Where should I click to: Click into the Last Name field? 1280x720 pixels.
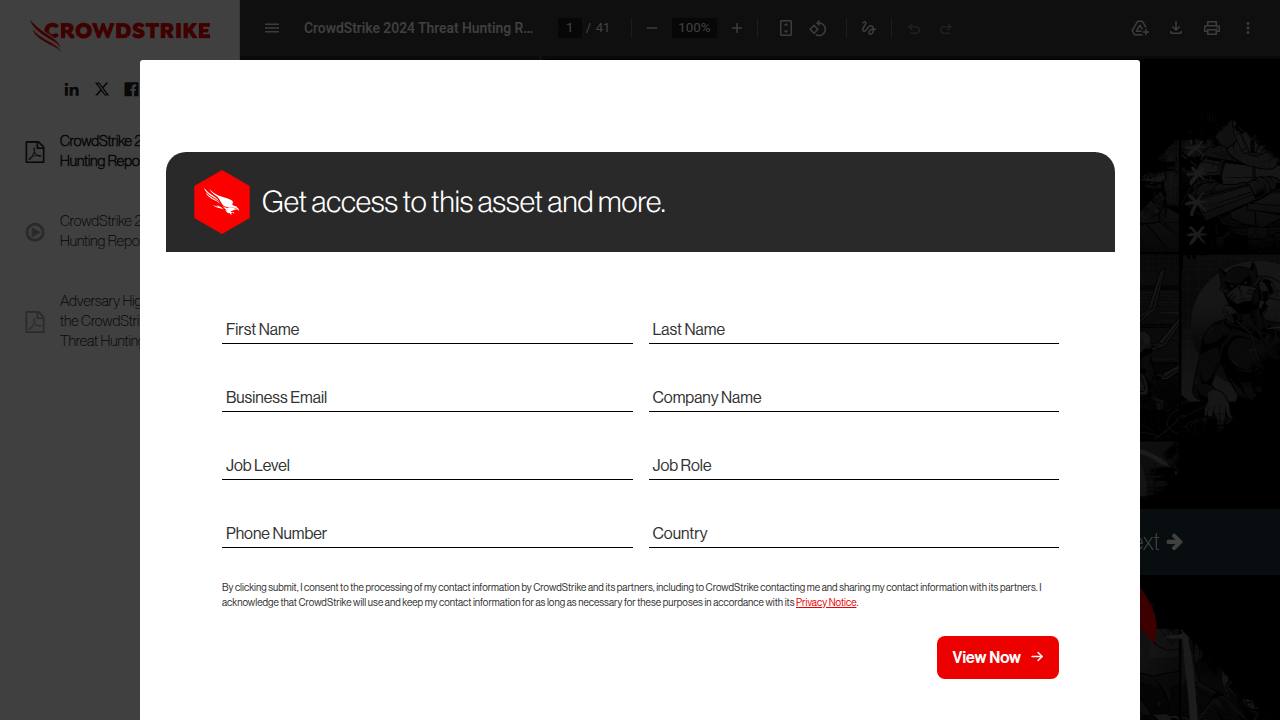tap(854, 329)
